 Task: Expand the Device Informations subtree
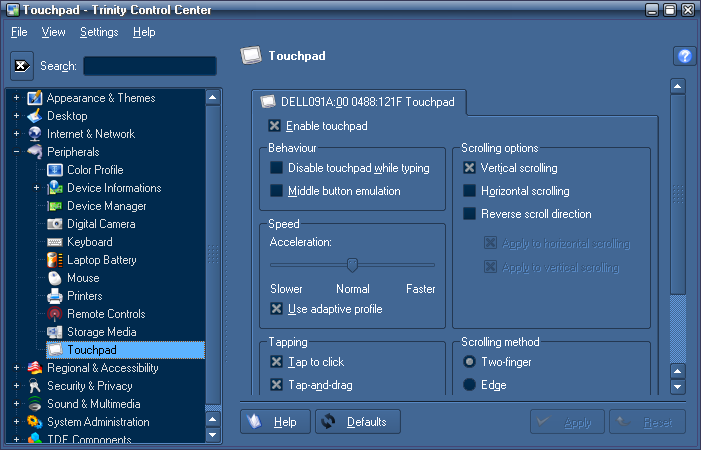click(x=36, y=188)
